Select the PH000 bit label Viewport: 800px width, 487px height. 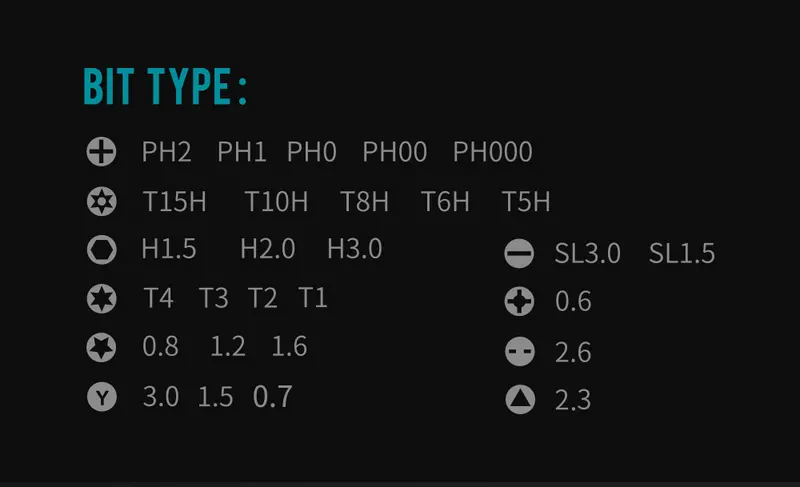click(x=492, y=152)
